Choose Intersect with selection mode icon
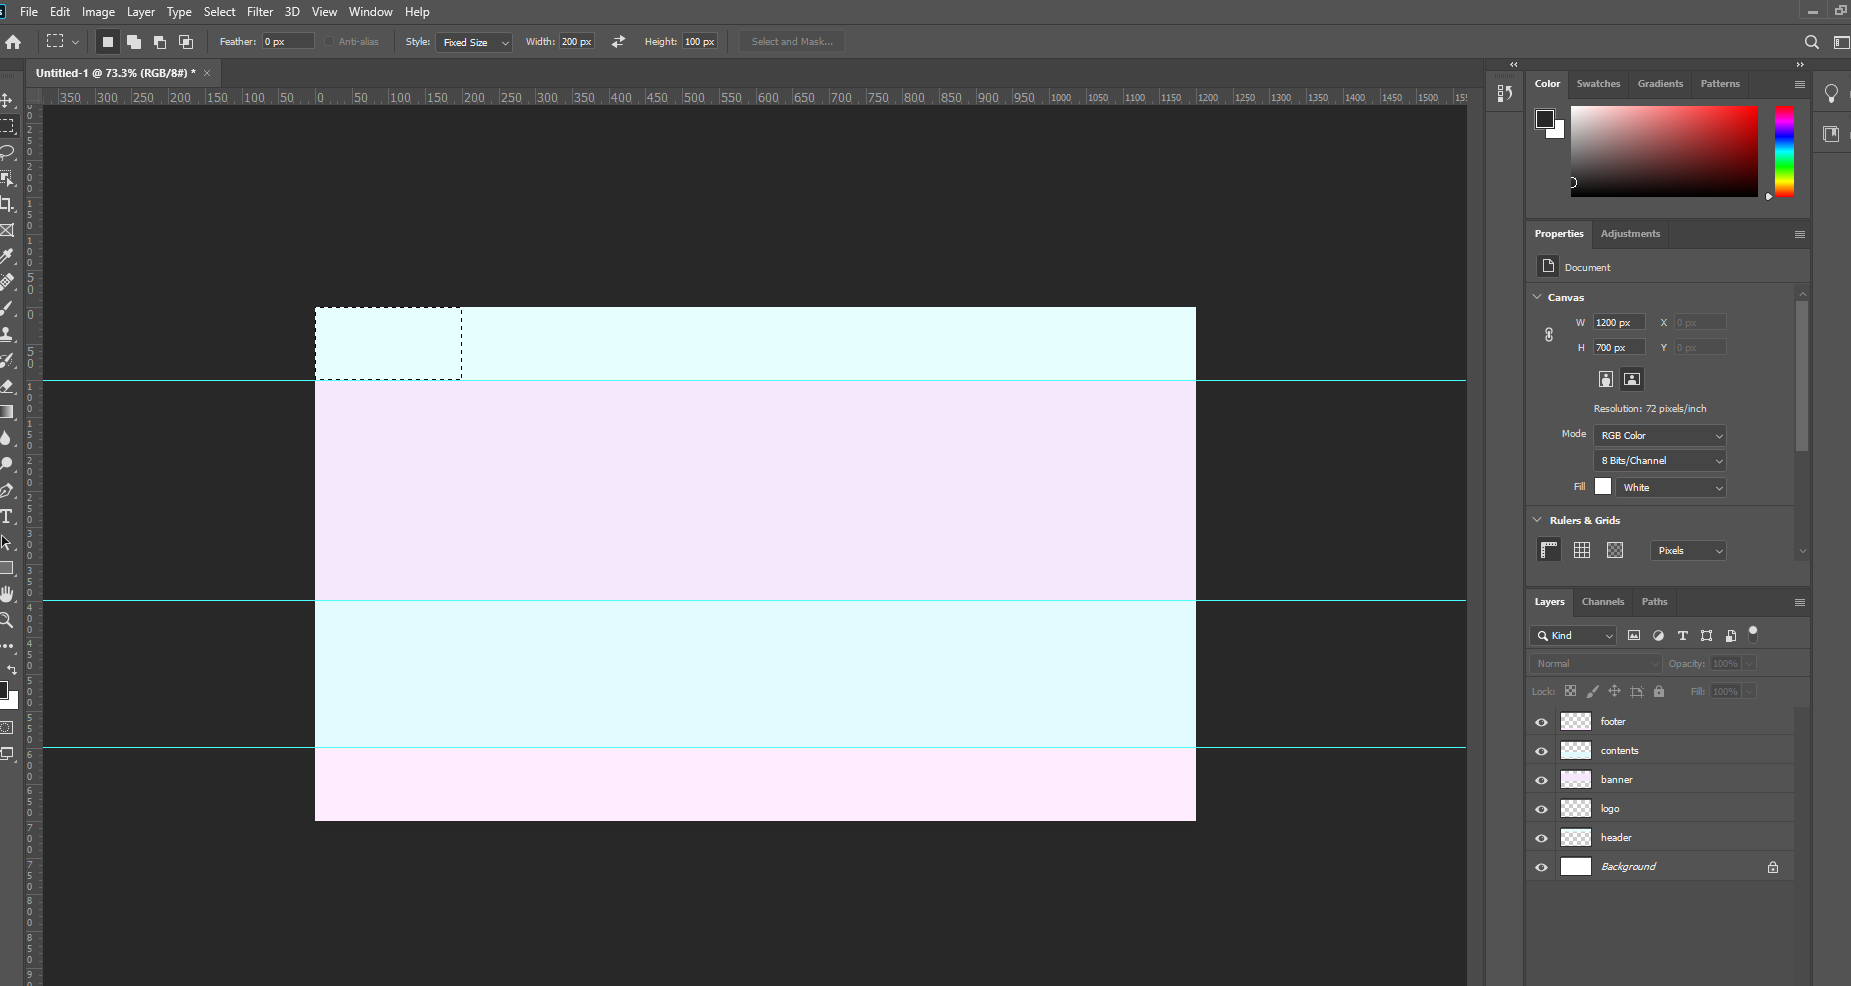 pyautogui.click(x=186, y=42)
